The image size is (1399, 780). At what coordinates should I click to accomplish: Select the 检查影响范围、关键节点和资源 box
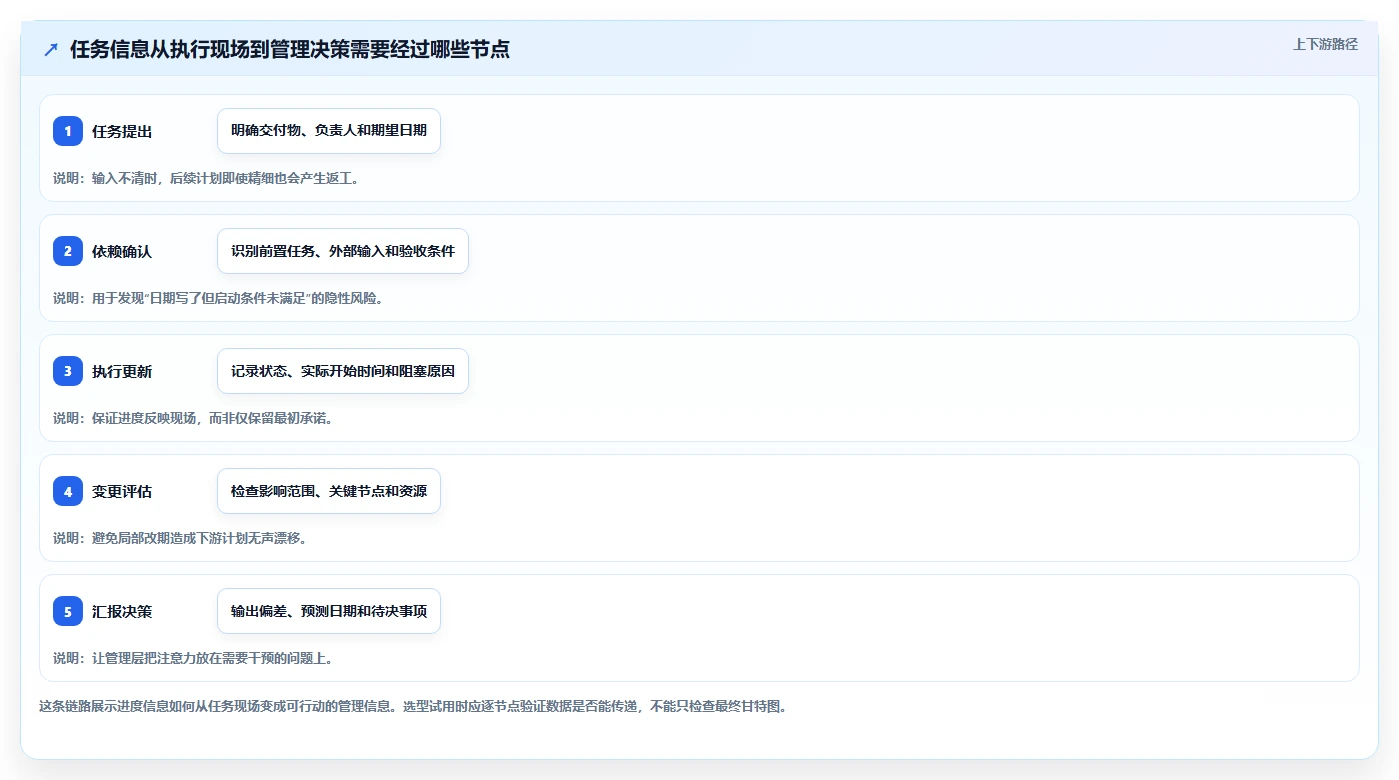tap(329, 491)
